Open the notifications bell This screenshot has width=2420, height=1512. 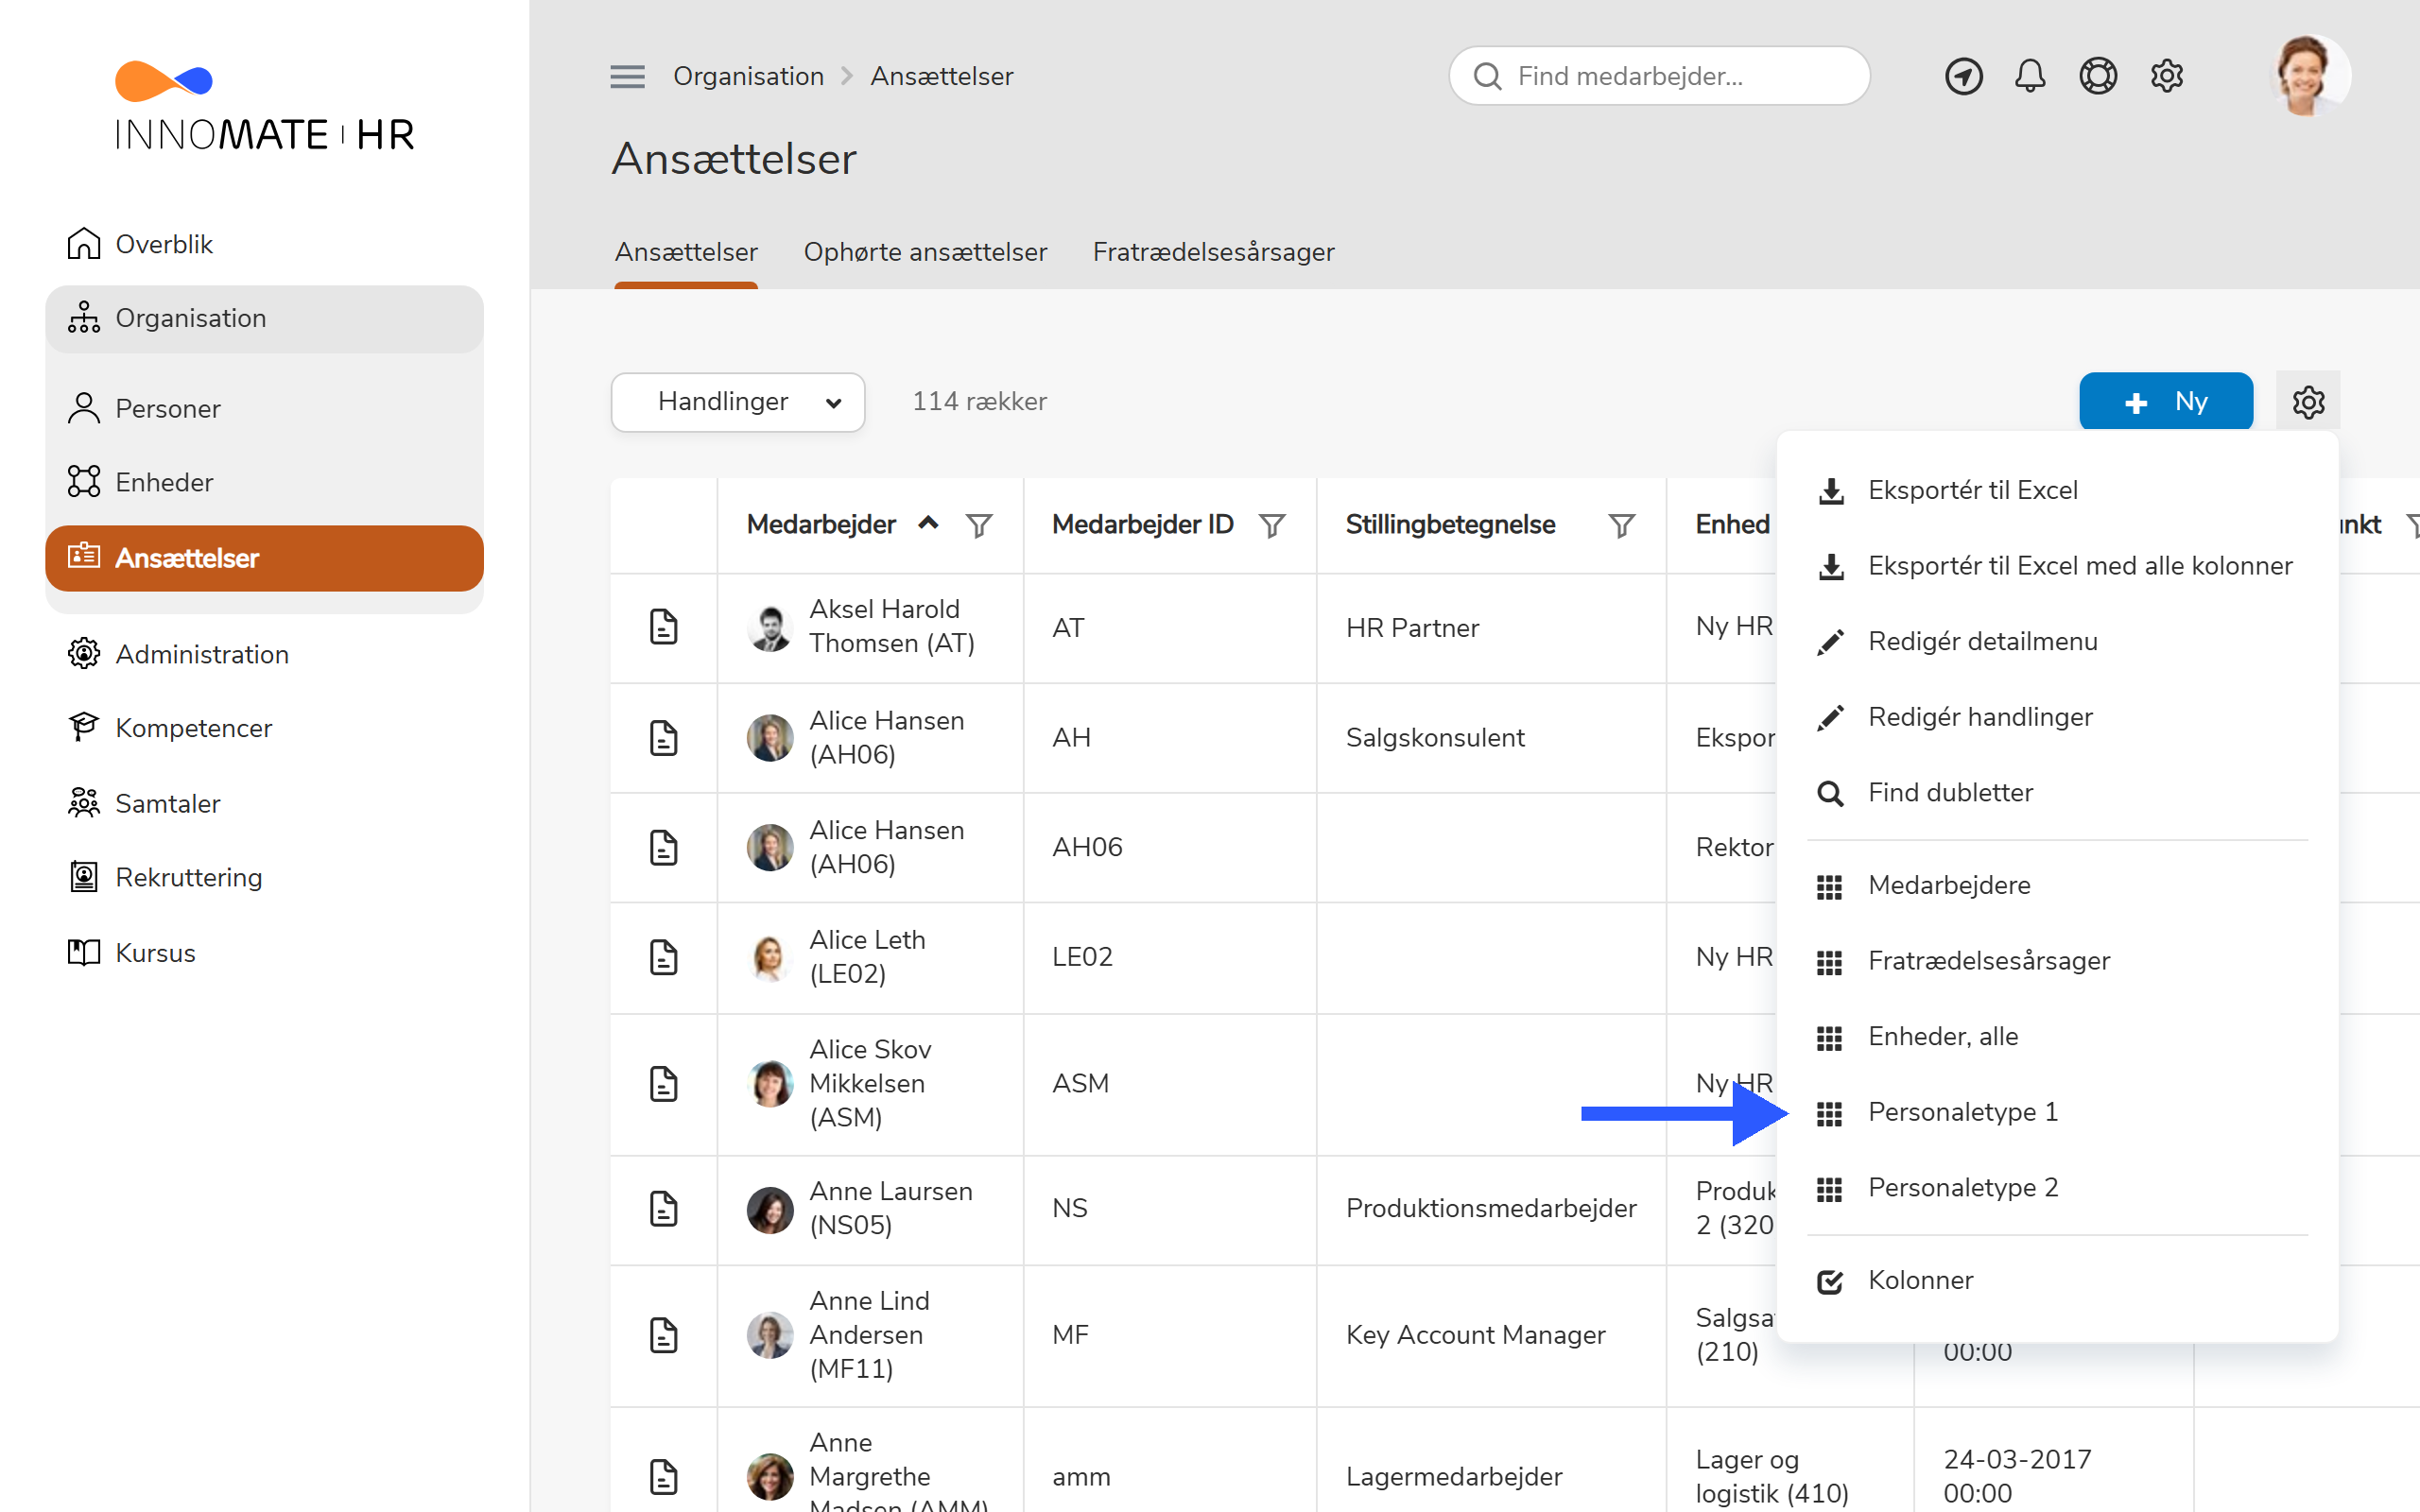click(2030, 75)
